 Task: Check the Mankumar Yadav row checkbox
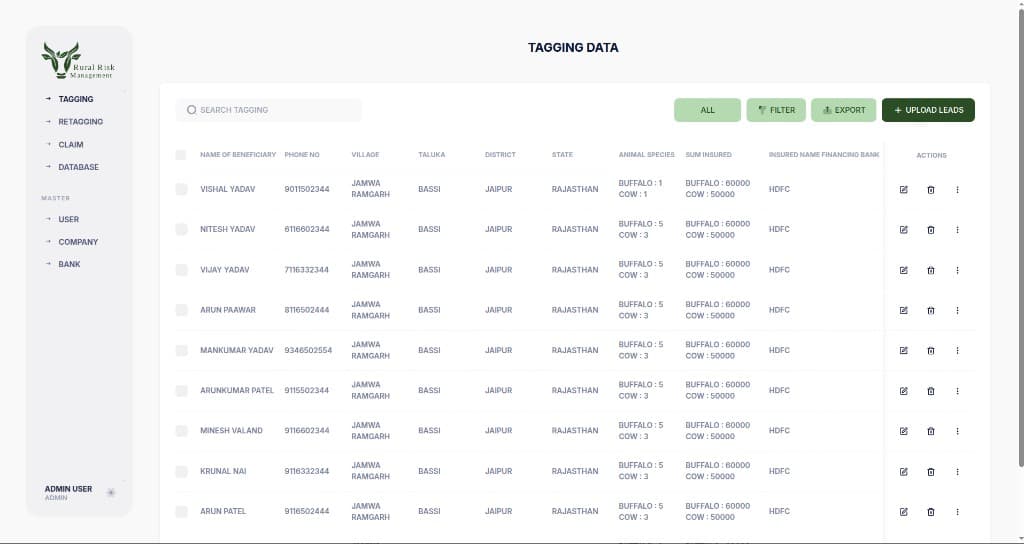[181, 350]
